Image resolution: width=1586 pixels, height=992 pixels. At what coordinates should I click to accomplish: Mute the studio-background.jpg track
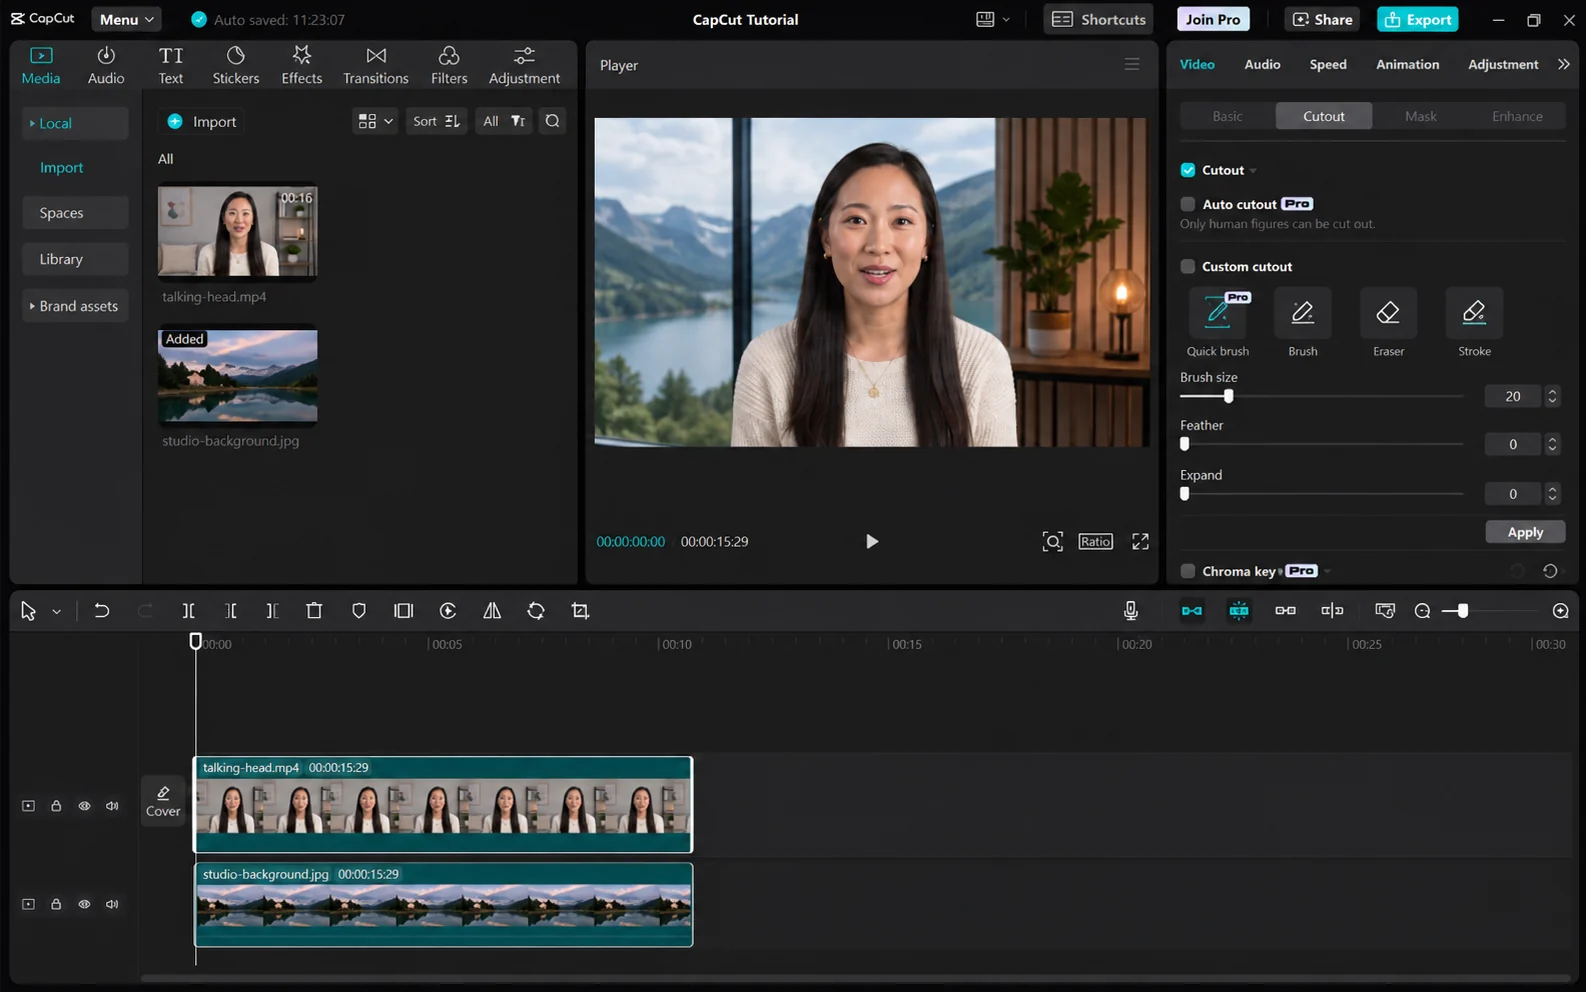tap(112, 904)
